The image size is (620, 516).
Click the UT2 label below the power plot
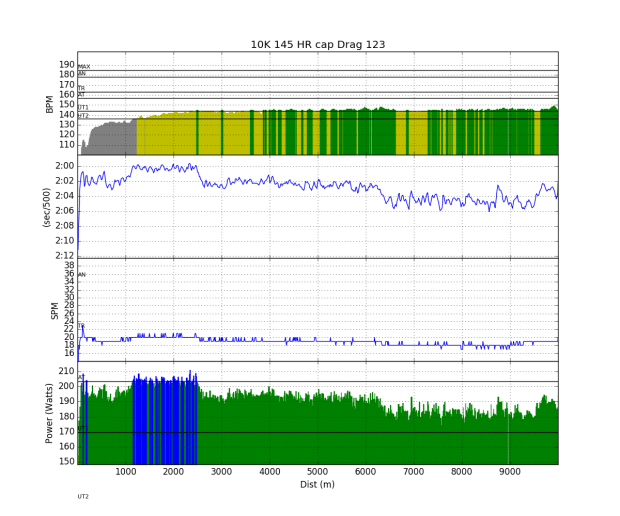coord(83,496)
